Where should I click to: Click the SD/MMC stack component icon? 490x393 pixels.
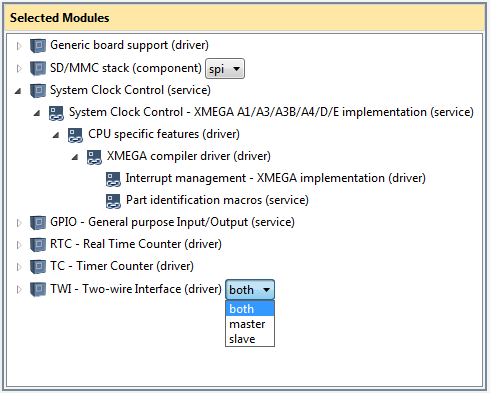point(38,68)
